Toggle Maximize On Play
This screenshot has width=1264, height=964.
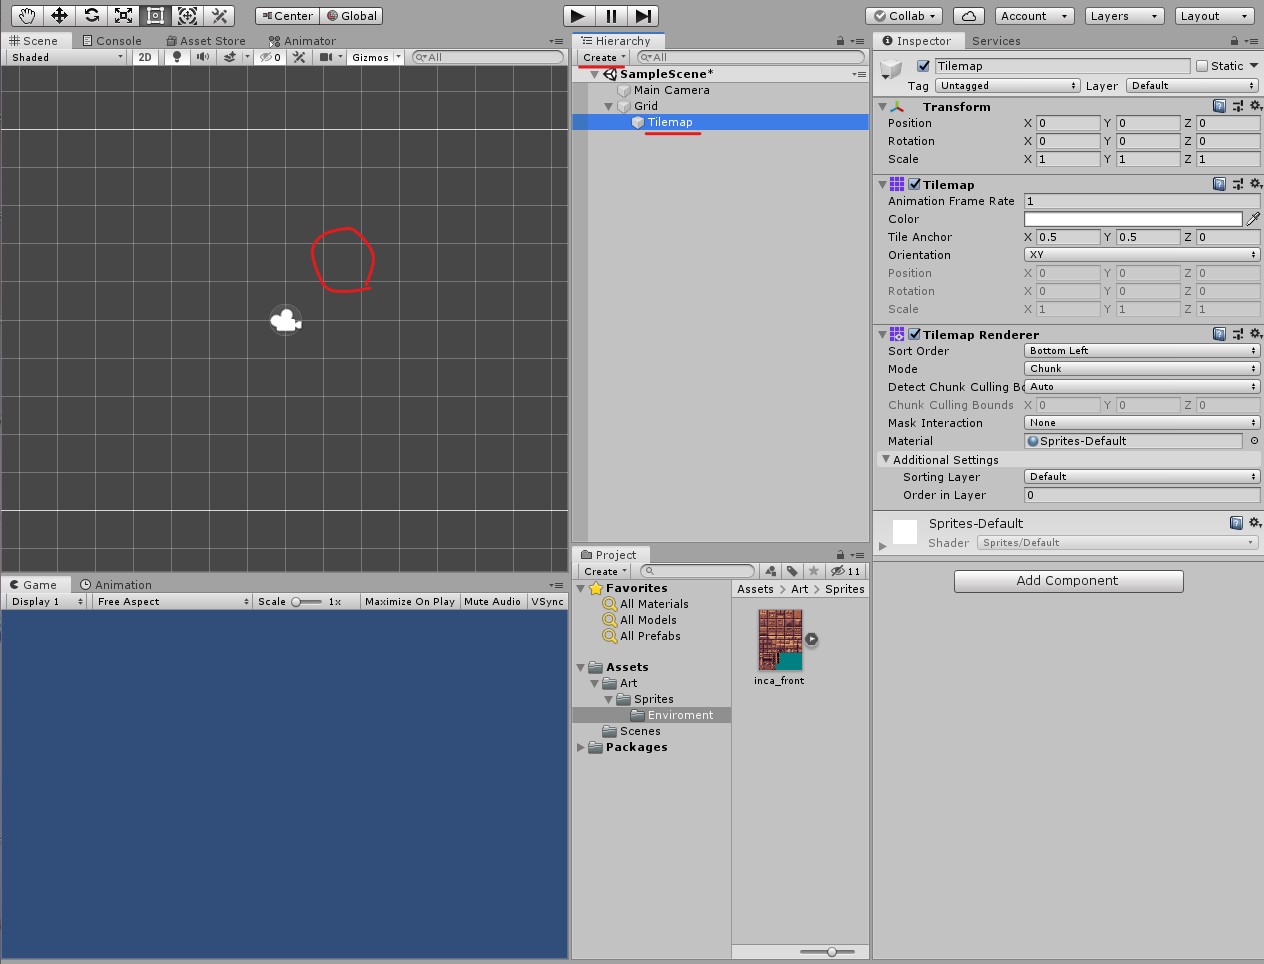409,601
